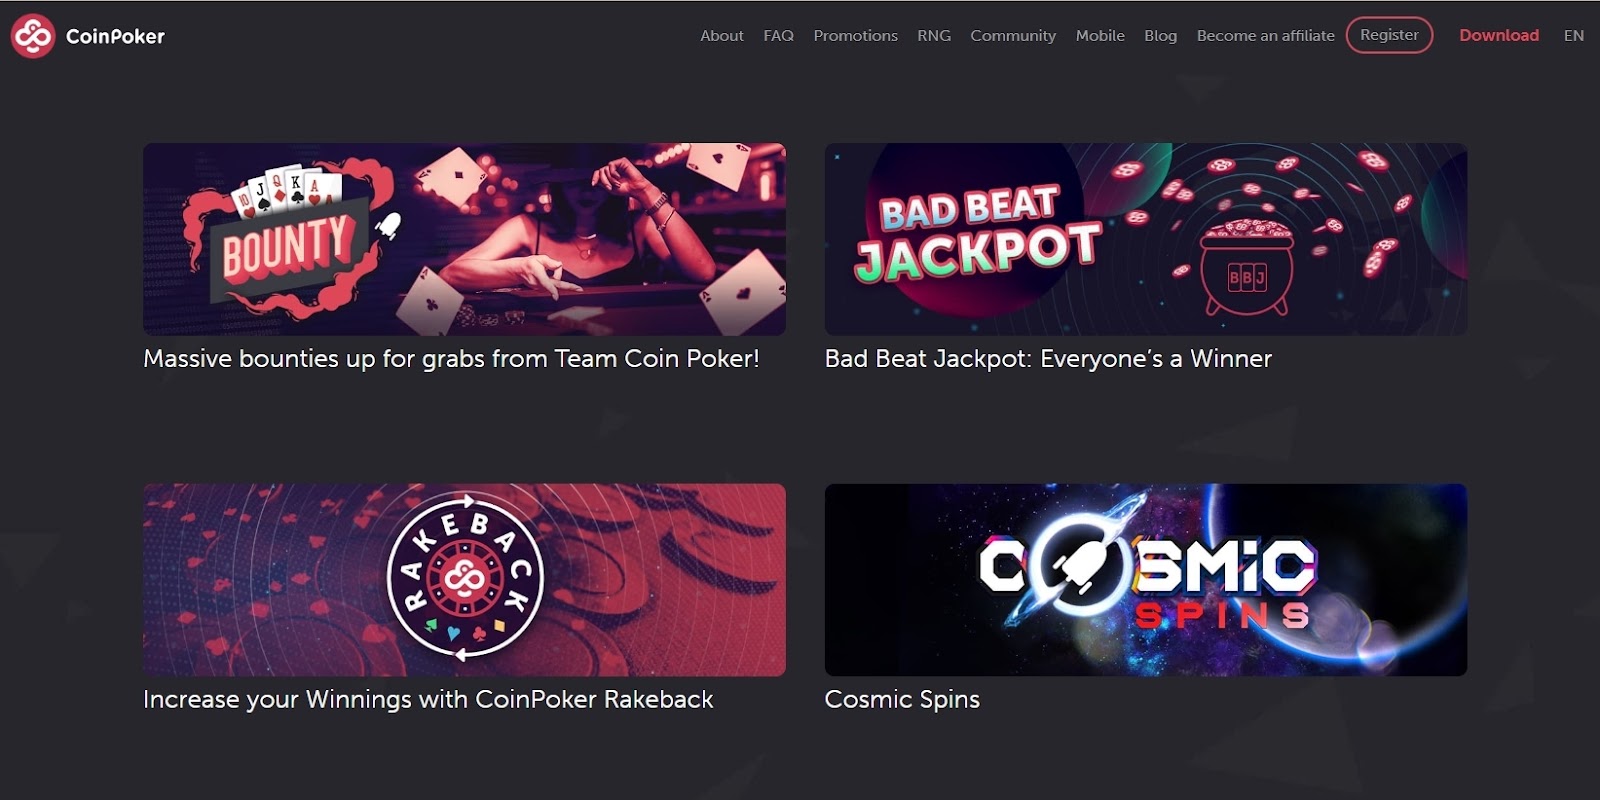Screen dimensions: 1600x800
Task: Open Bad Beat Jackpot: Everyone's a Winner title
Action: tap(1048, 359)
